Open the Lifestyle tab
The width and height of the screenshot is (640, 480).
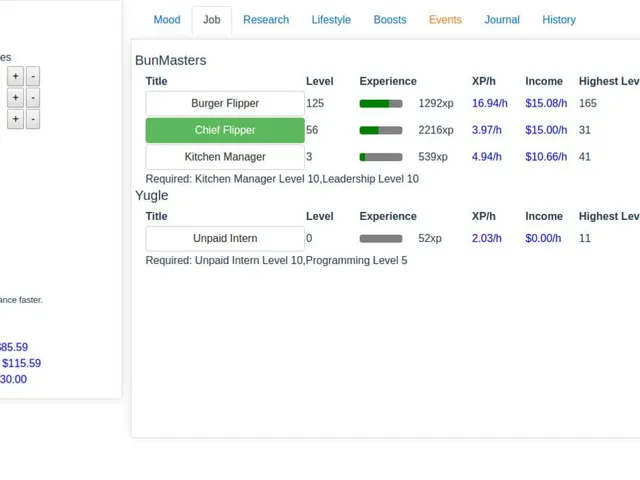[x=331, y=20]
